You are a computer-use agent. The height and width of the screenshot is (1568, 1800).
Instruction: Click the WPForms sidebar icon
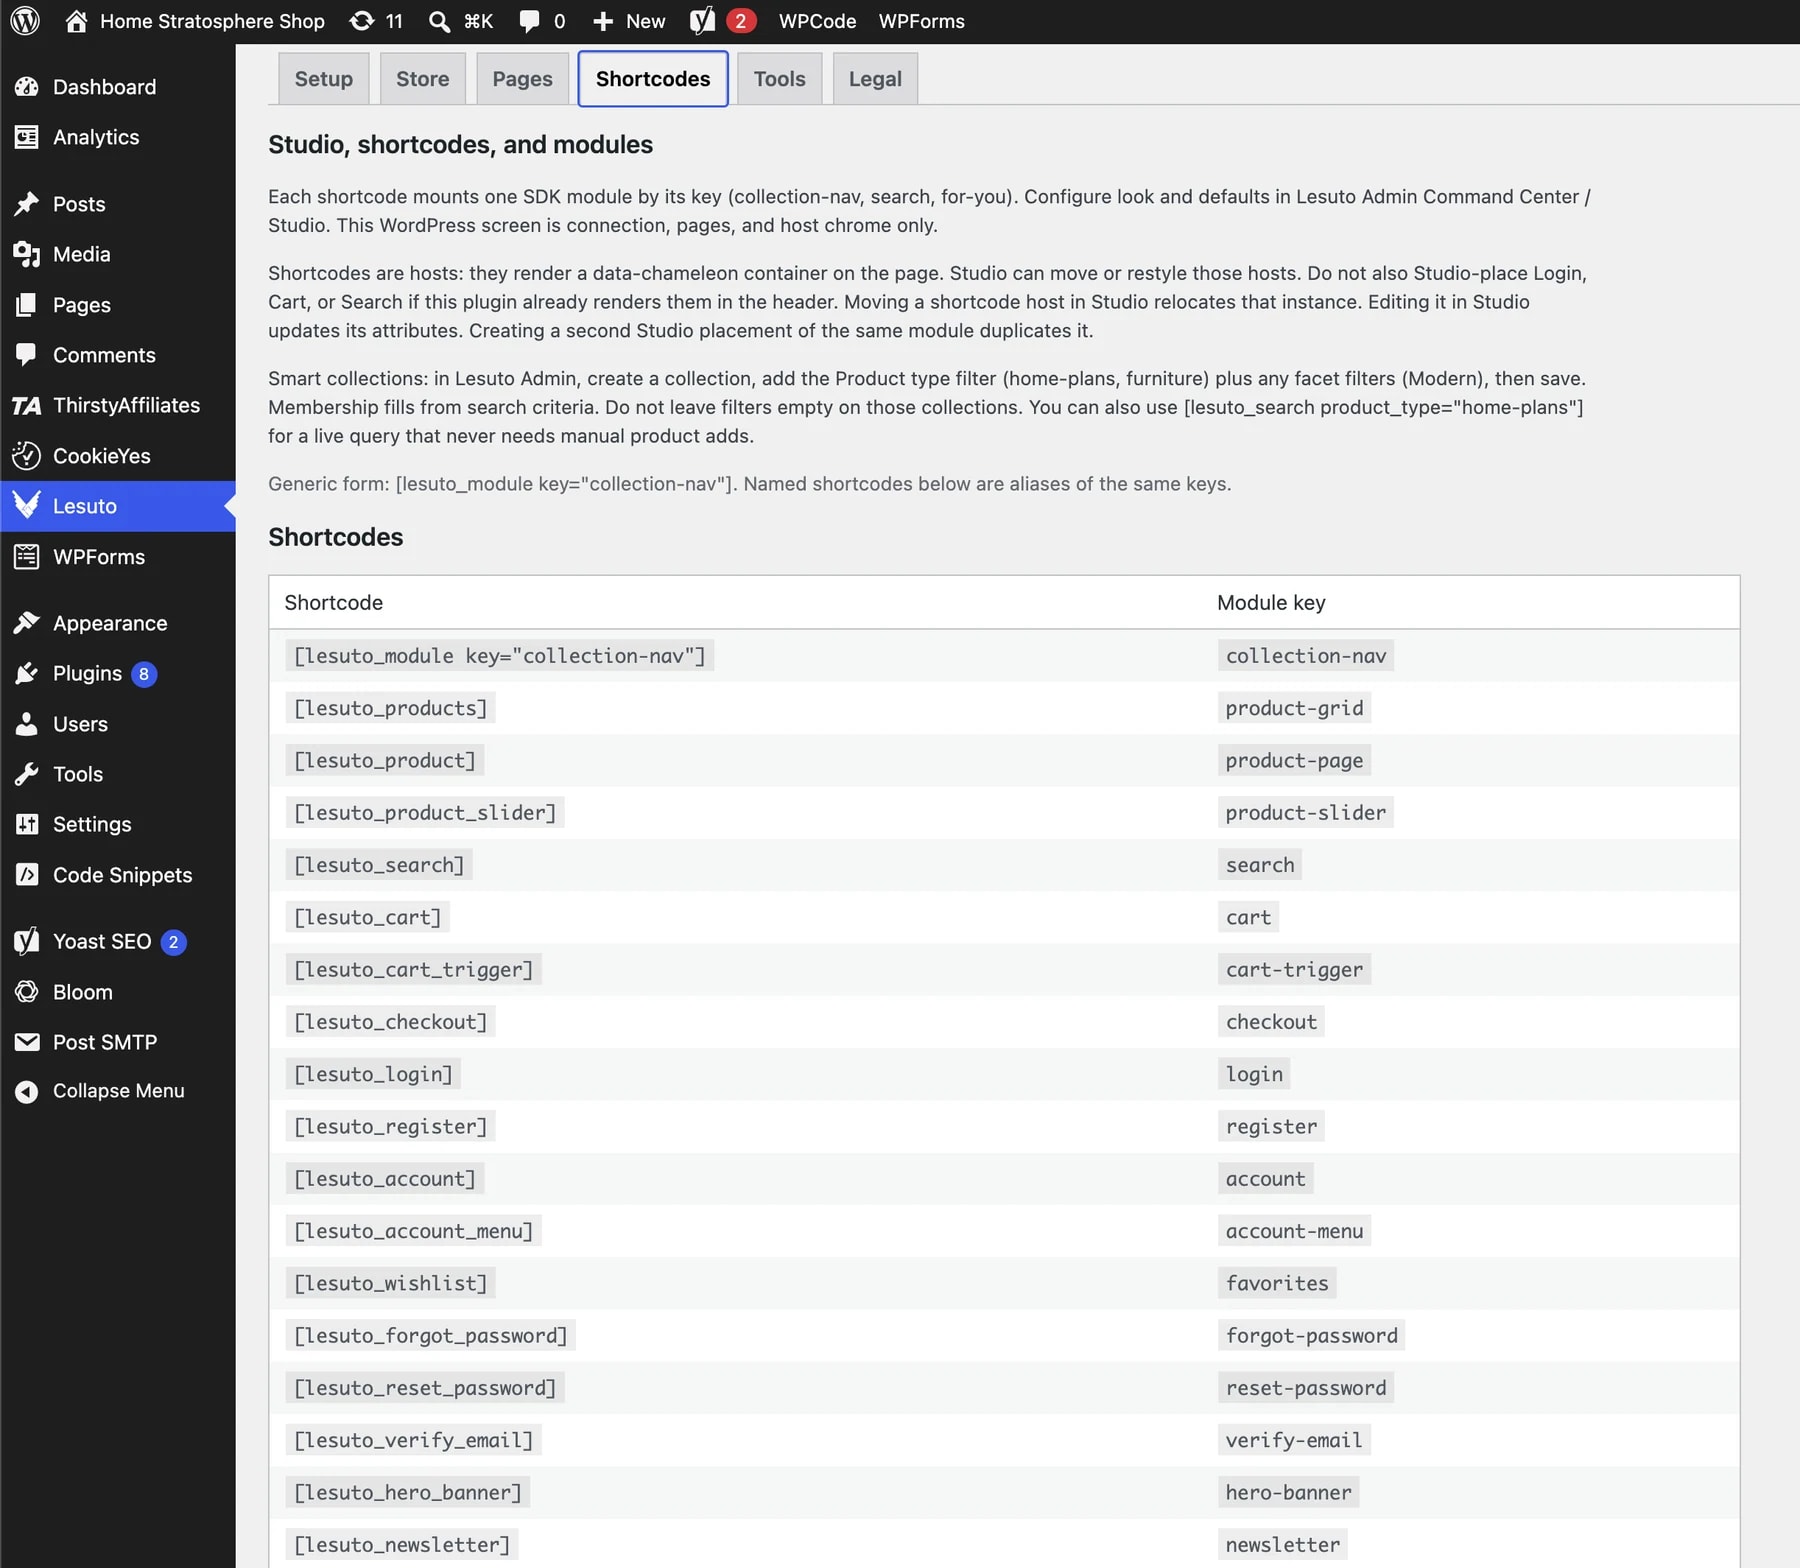point(27,557)
